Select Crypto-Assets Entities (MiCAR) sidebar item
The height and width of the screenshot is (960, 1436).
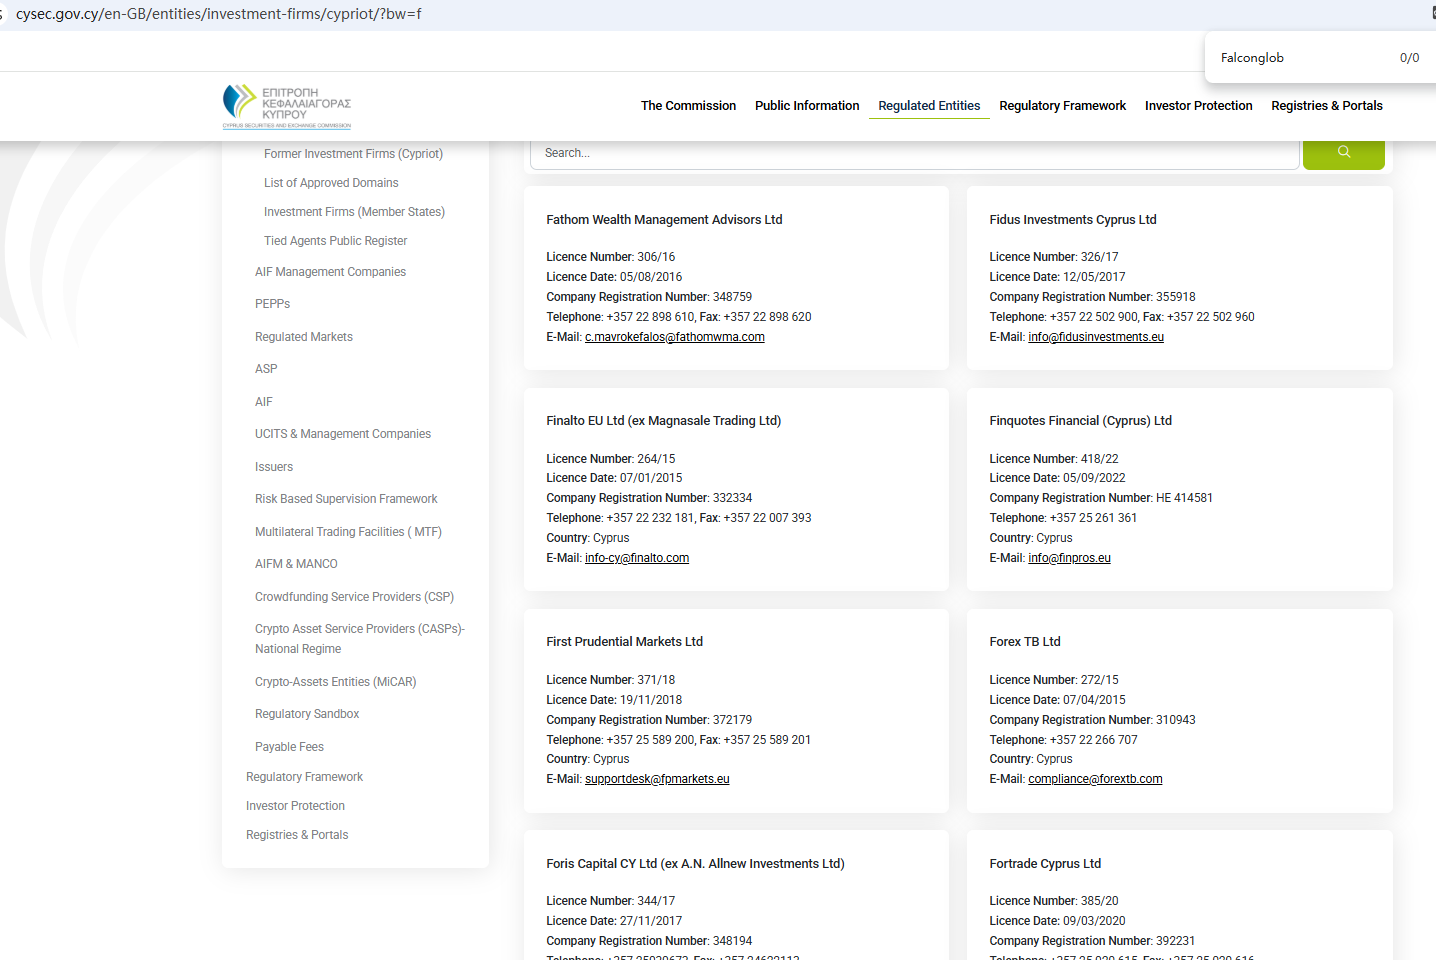pos(335,682)
